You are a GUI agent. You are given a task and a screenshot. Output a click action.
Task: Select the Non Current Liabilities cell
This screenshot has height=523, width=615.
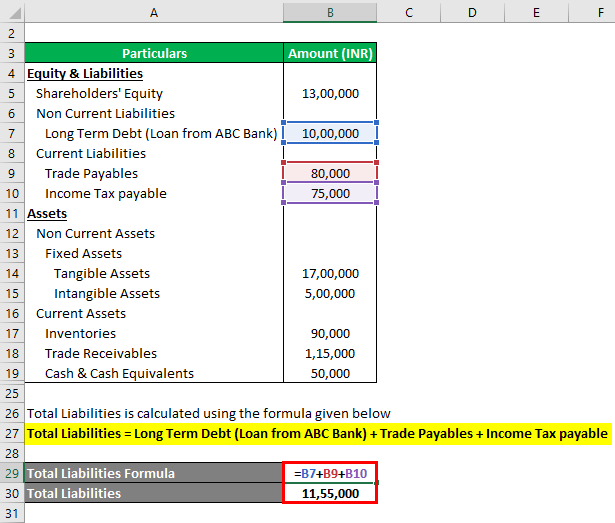point(154,113)
